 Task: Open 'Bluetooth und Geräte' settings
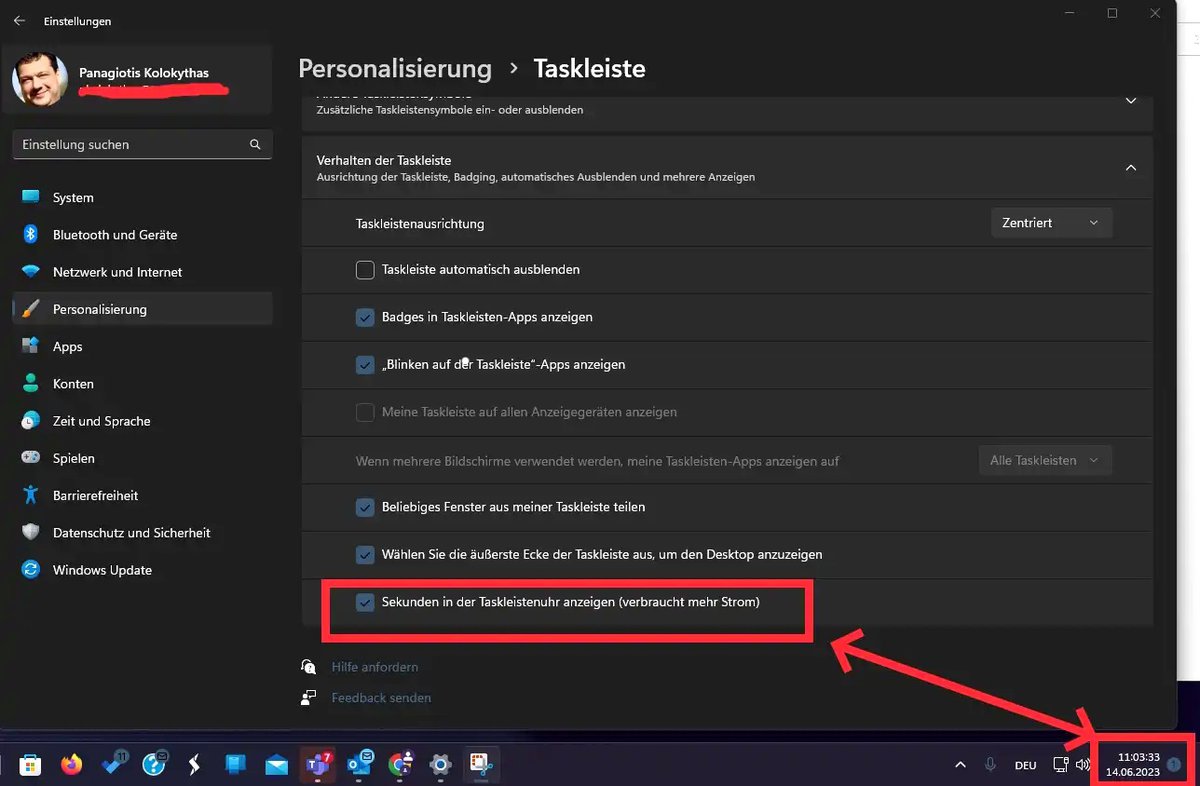point(115,235)
